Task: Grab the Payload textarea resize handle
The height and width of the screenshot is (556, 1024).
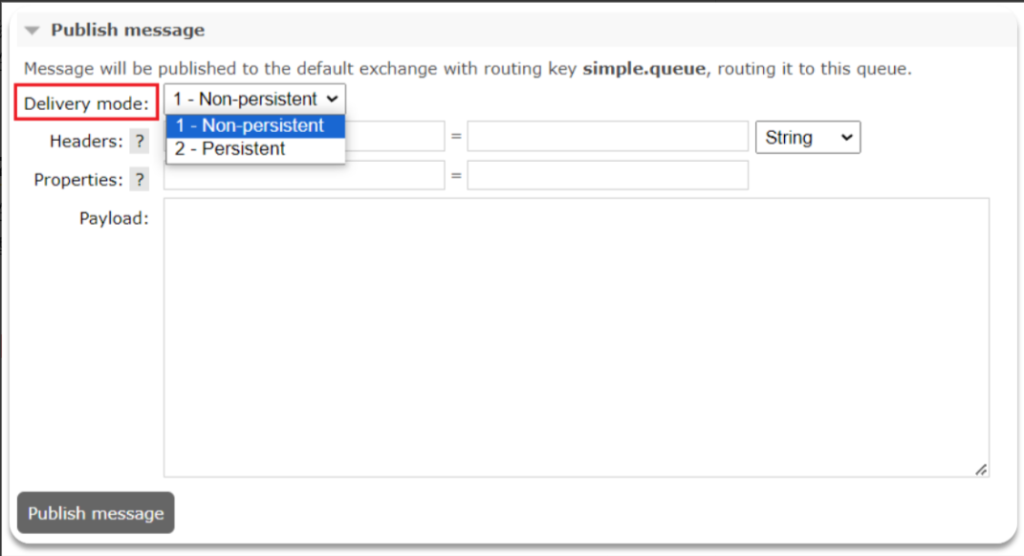Action: pos(981,469)
